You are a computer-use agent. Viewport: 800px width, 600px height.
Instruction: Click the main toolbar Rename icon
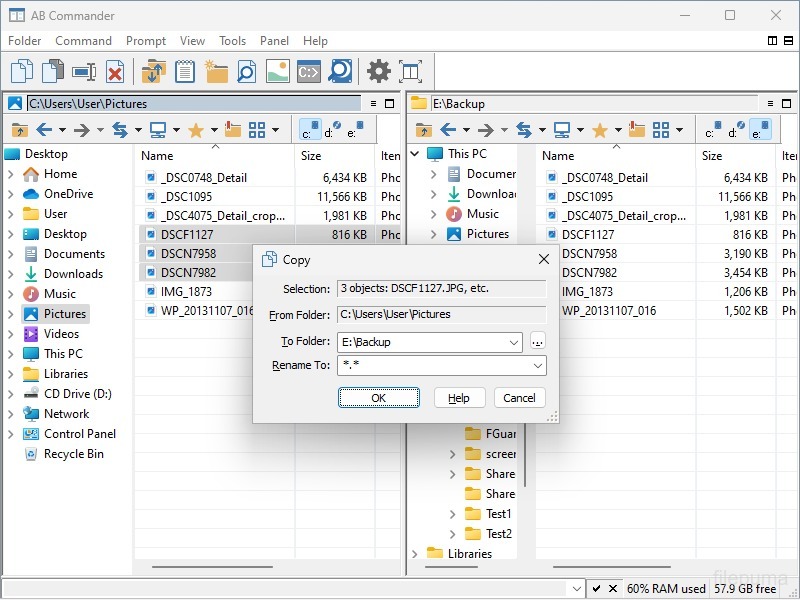(x=84, y=71)
